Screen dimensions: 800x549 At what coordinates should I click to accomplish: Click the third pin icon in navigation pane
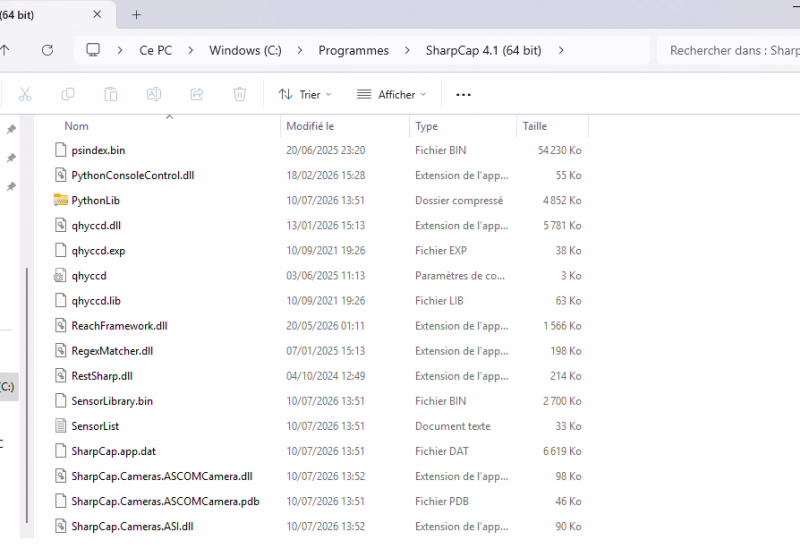coord(11,187)
